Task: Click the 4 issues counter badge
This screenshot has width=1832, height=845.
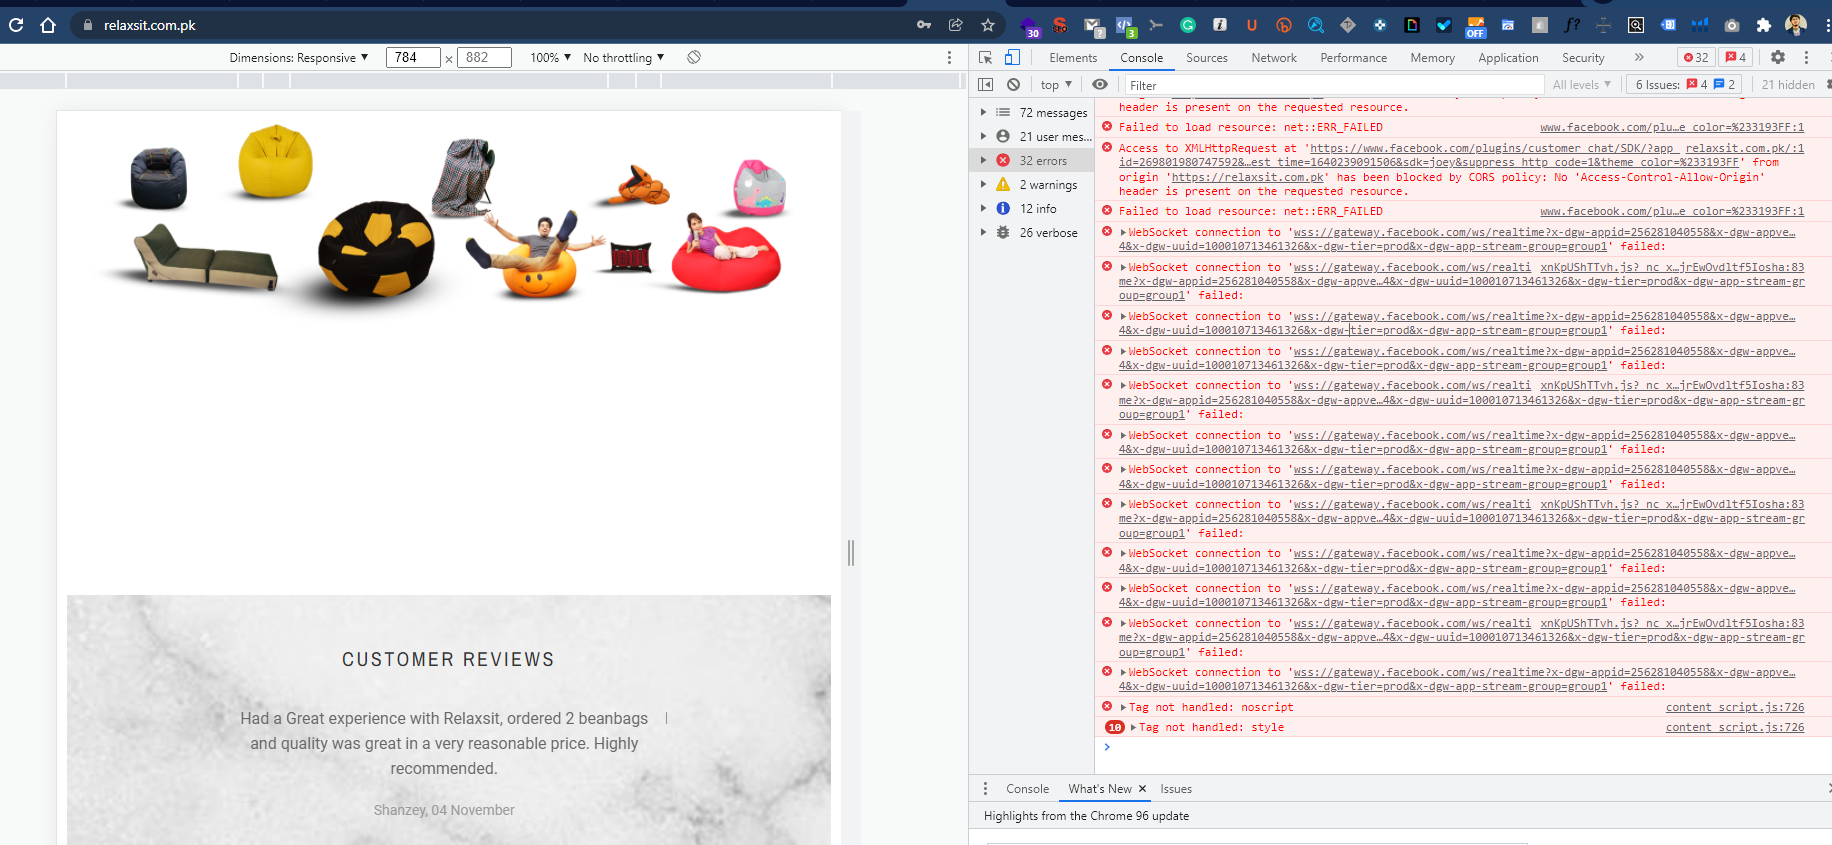Action: tap(1736, 58)
